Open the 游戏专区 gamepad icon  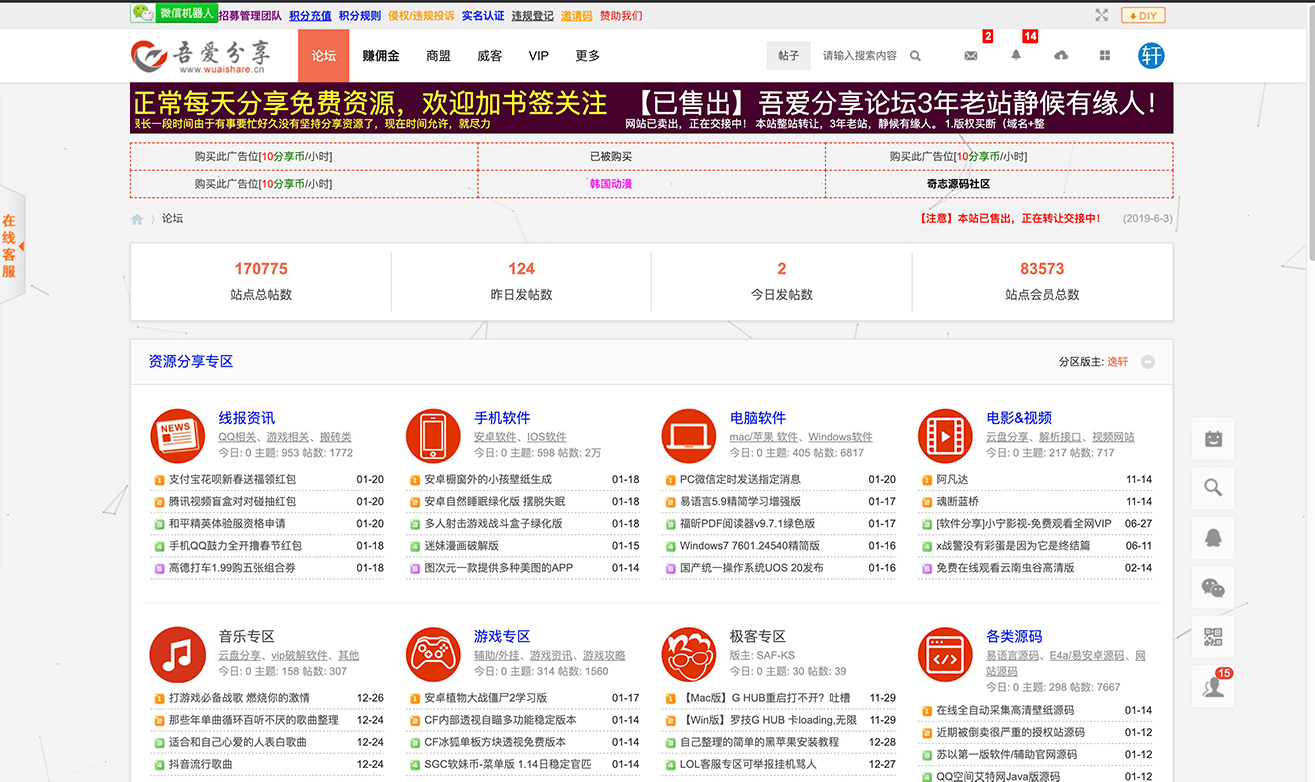(x=433, y=655)
